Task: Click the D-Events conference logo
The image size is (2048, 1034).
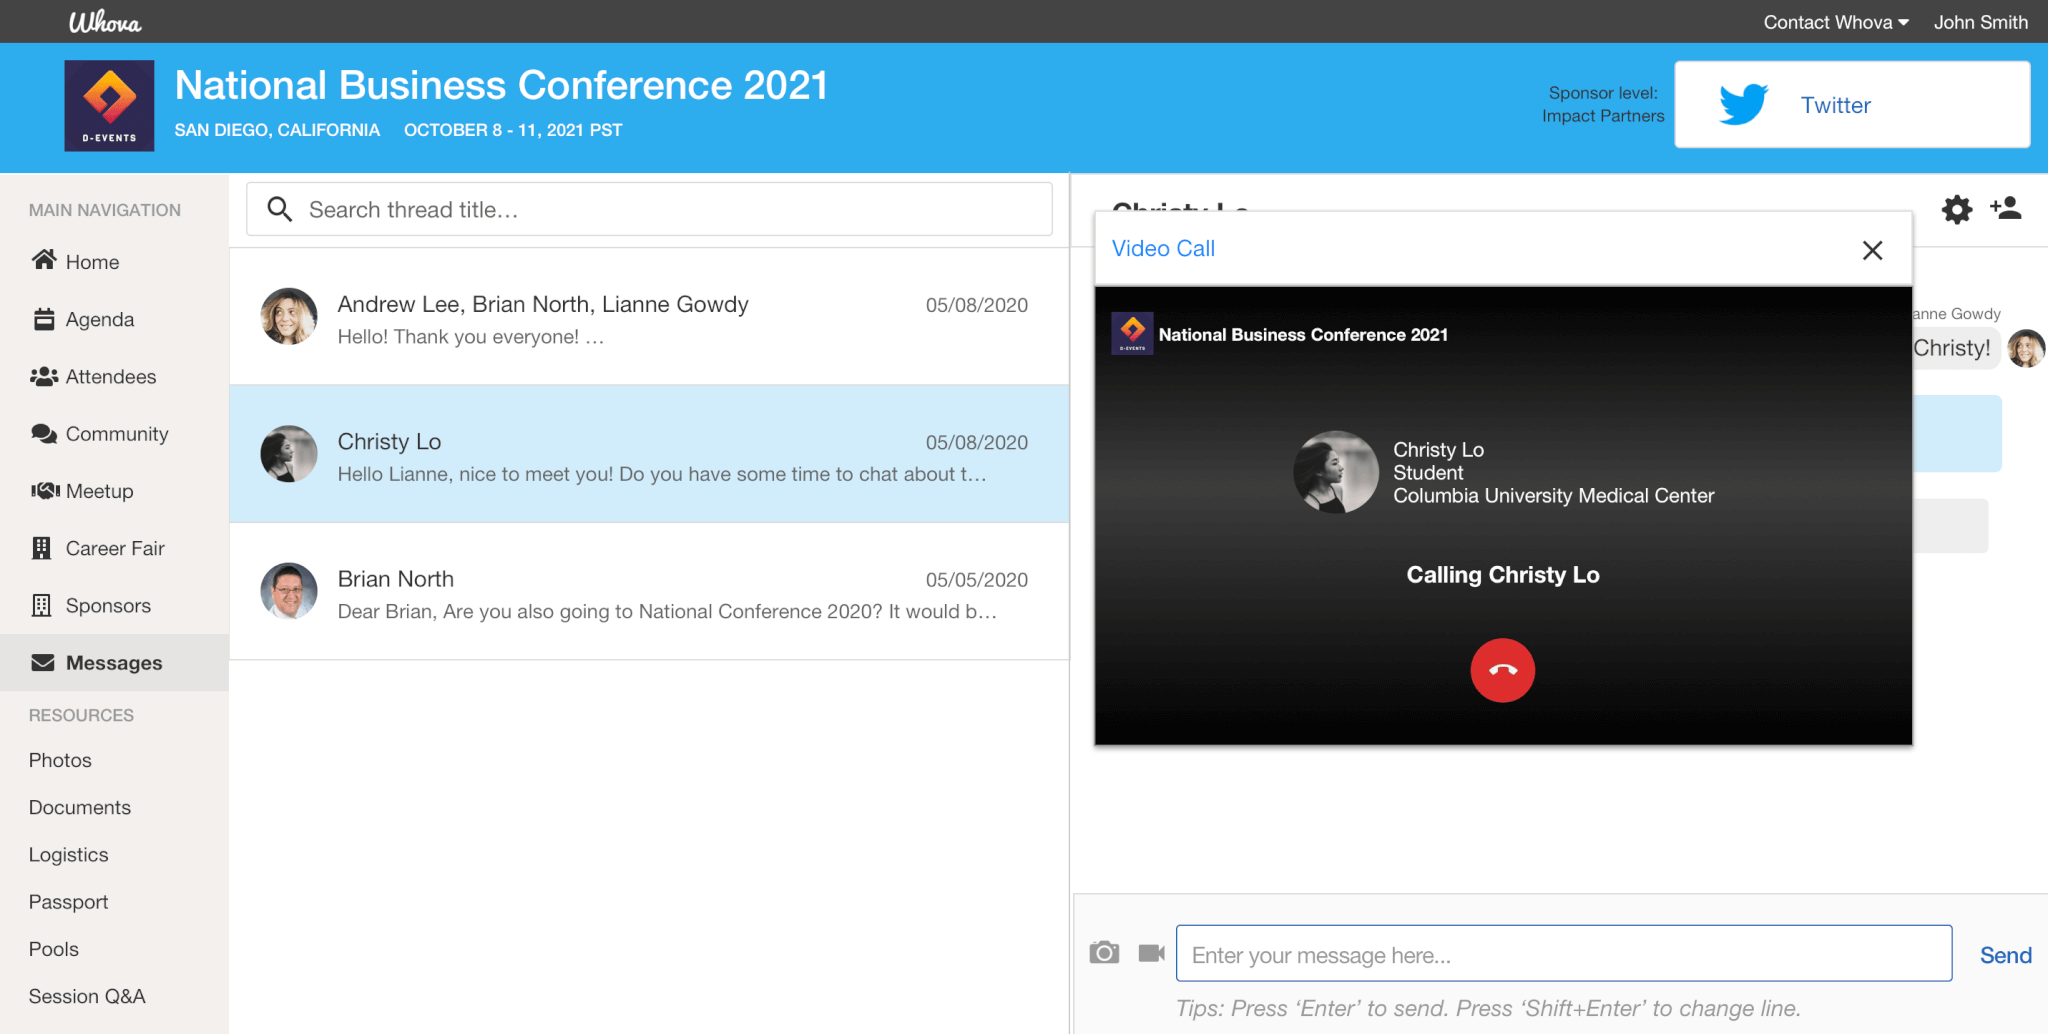Action: point(109,106)
